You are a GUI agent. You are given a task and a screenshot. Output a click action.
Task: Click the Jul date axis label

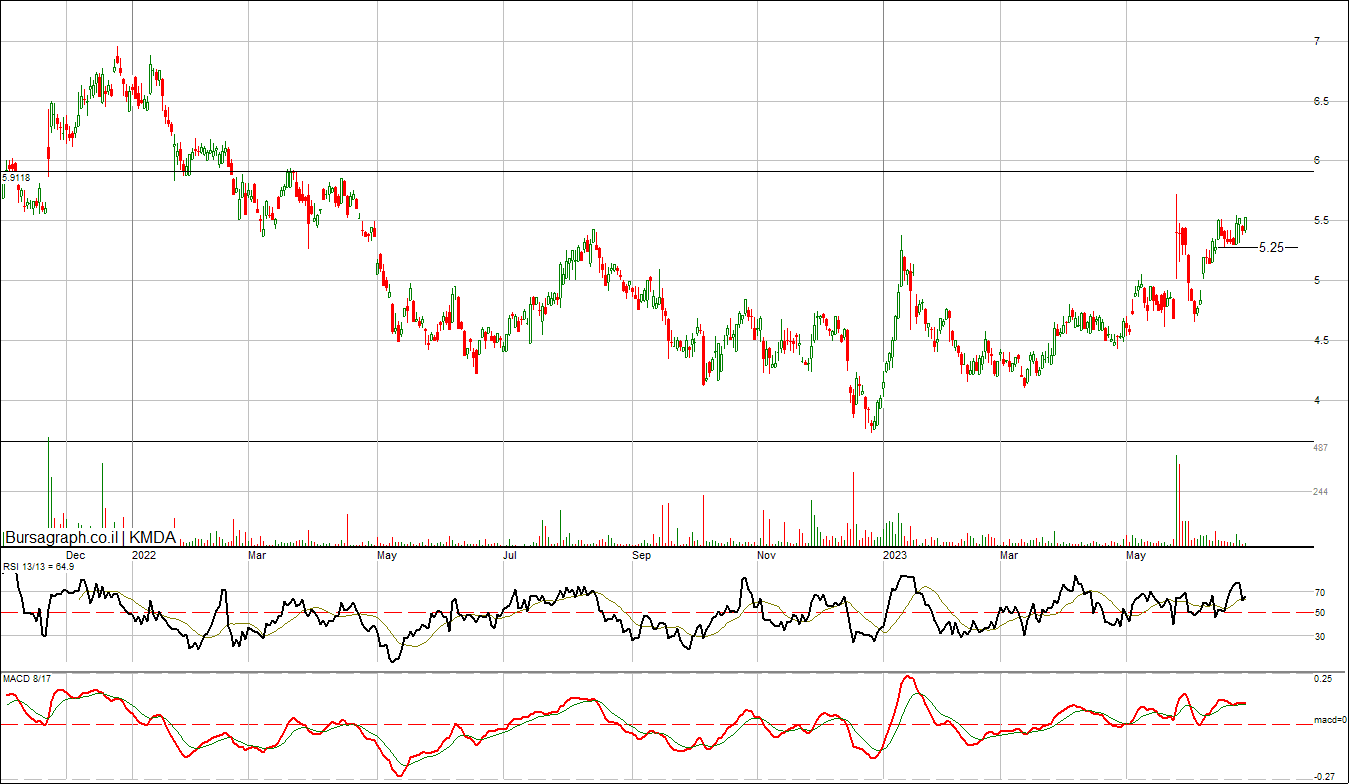click(510, 554)
